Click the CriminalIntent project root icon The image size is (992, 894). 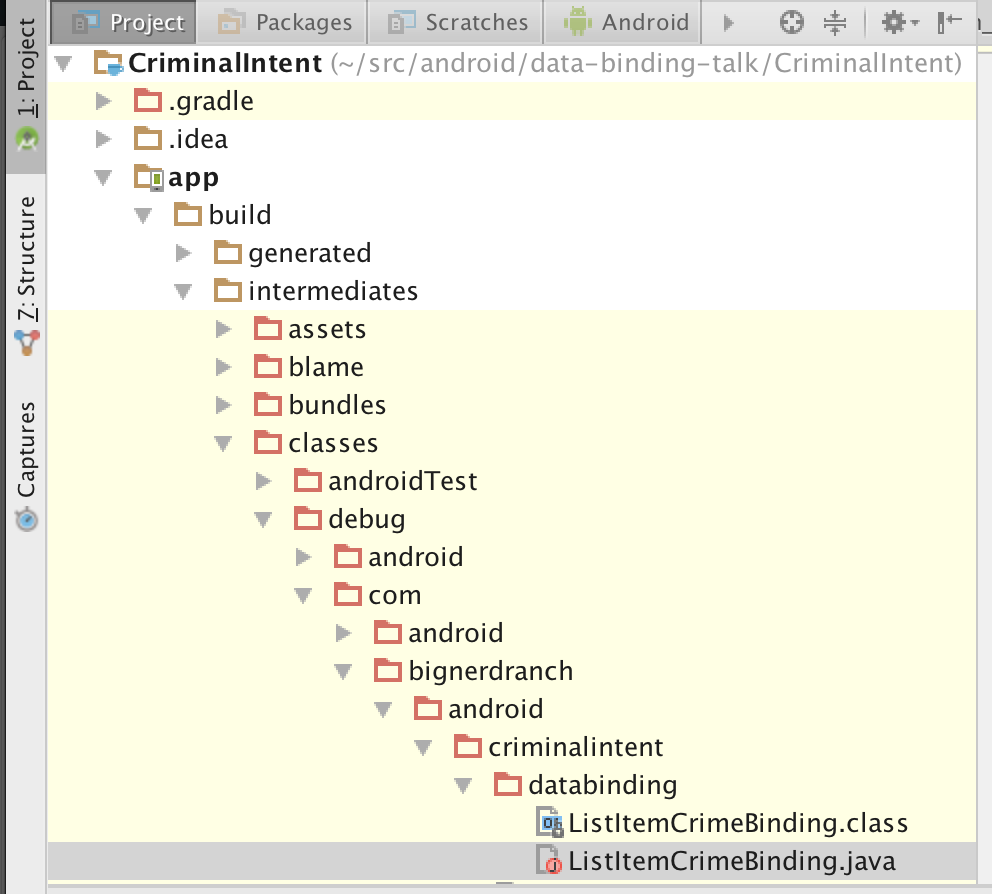[x=108, y=63]
